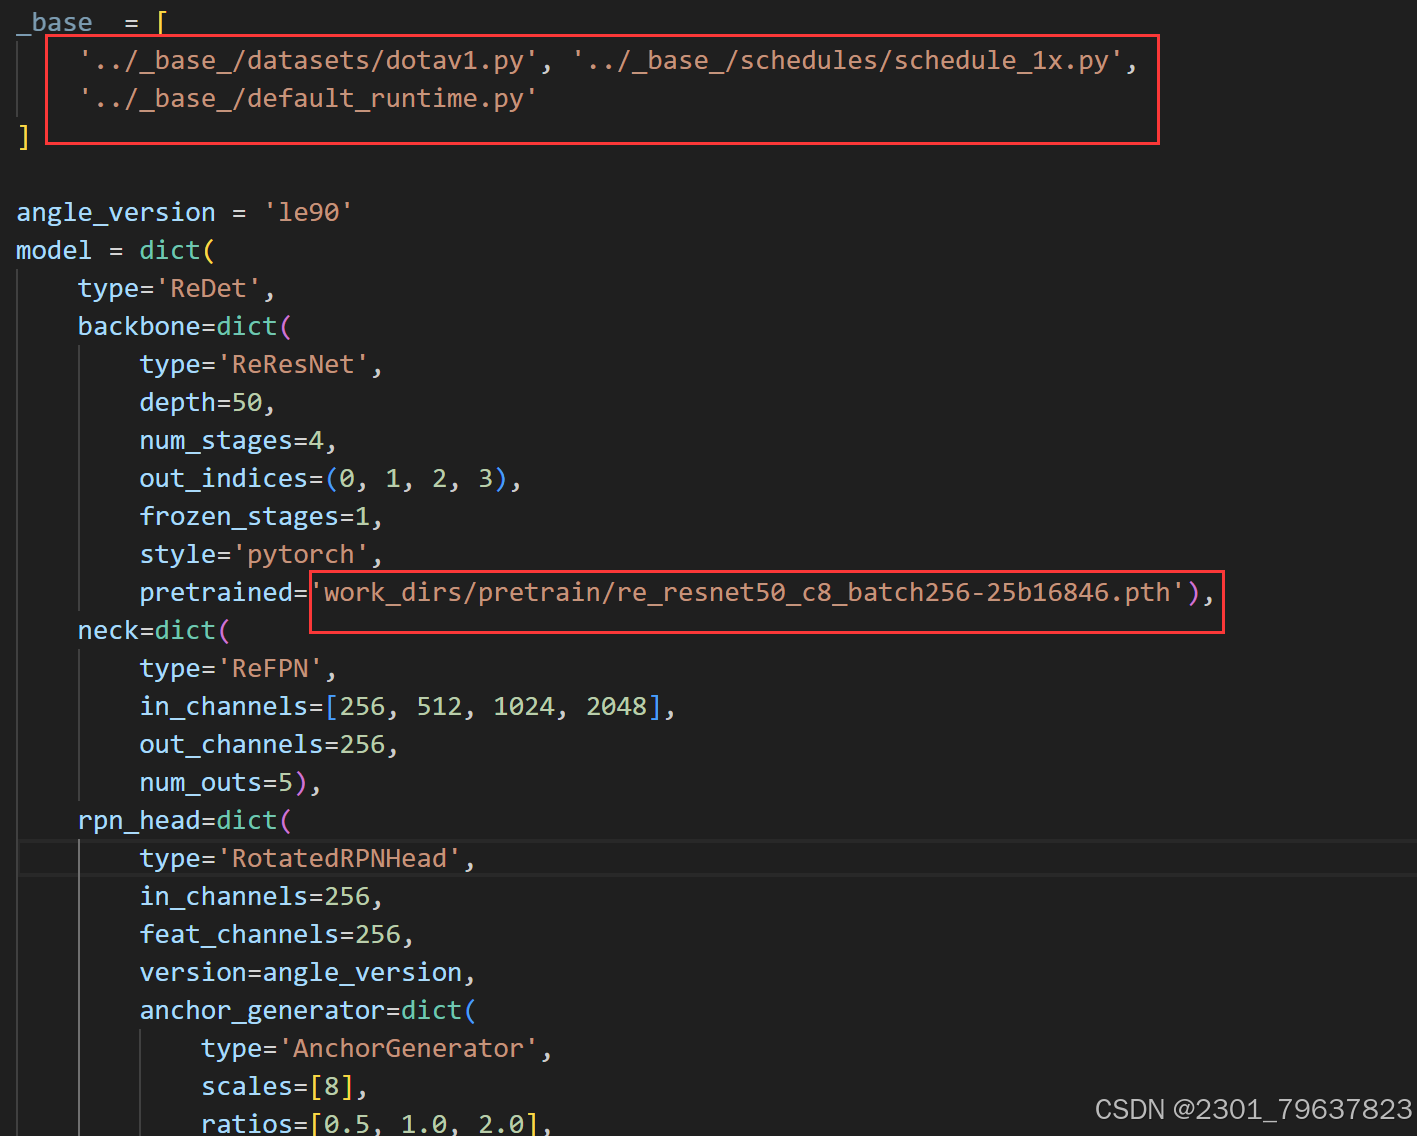Screen dimensions: 1417x1136
Task: Click the pretrained= keyword
Action: [223, 592]
